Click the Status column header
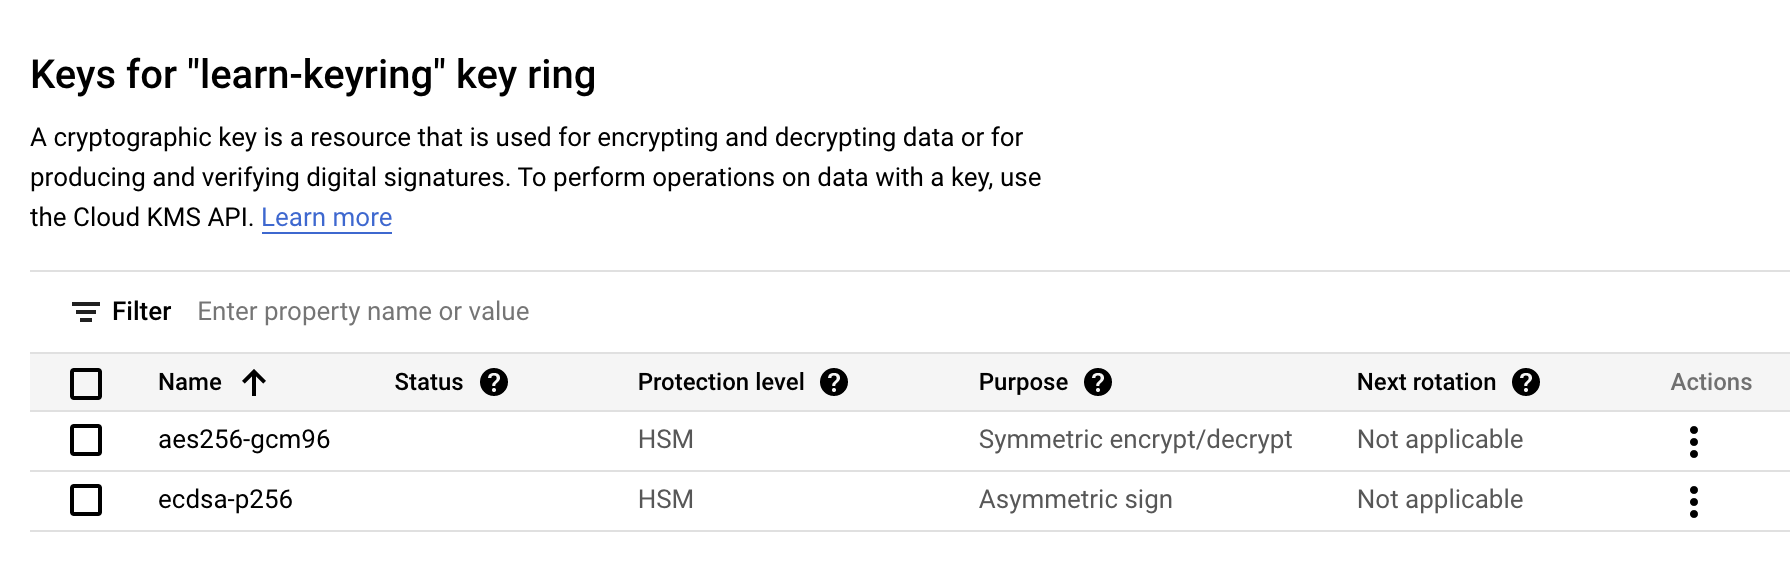This screenshot has width=1790, height=566. pyautogui.click(x=428, y=382)
